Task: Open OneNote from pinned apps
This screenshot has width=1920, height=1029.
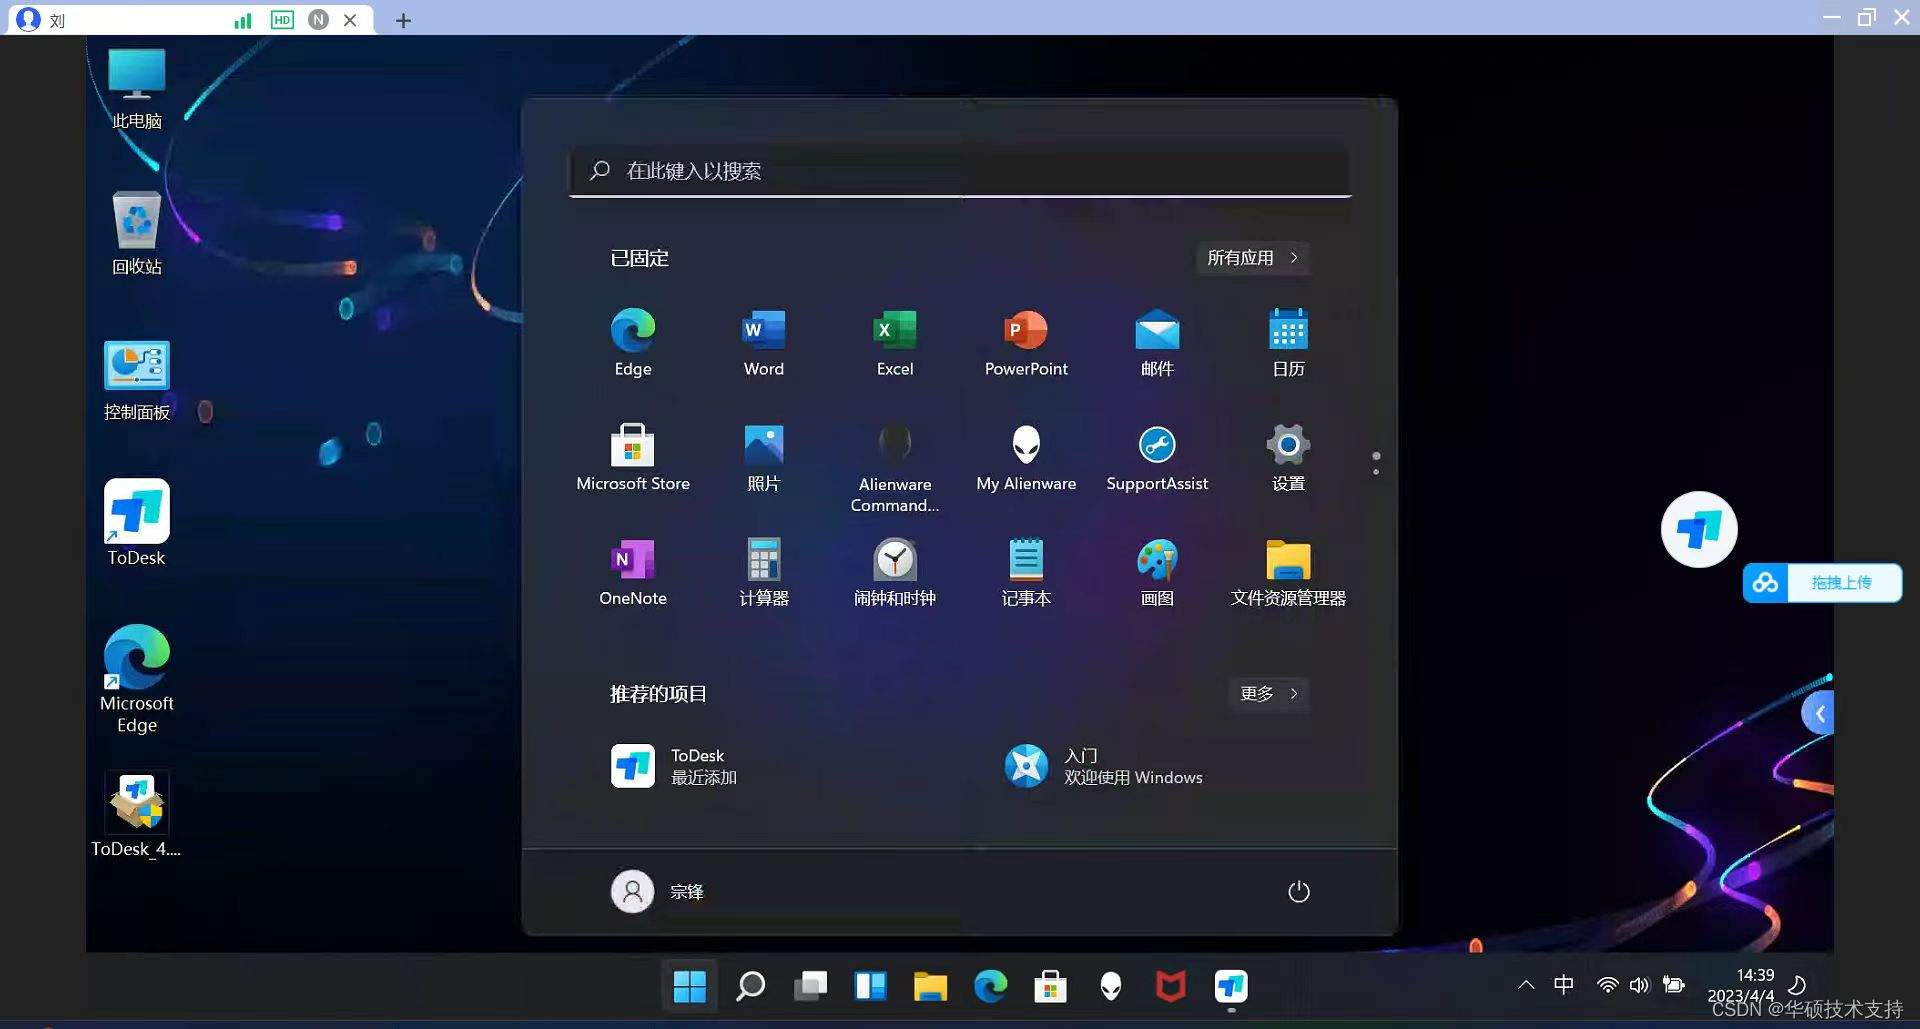Action: pos(633,573)
